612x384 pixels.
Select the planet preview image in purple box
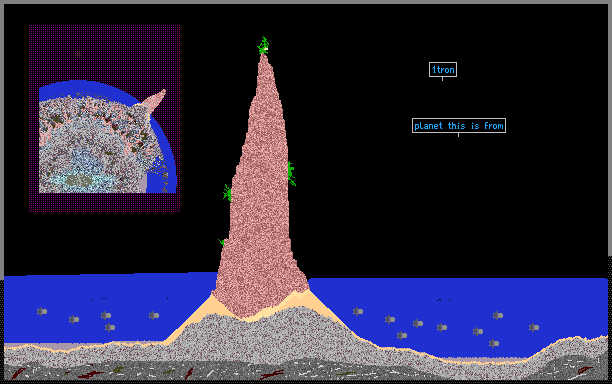(108, 137)
